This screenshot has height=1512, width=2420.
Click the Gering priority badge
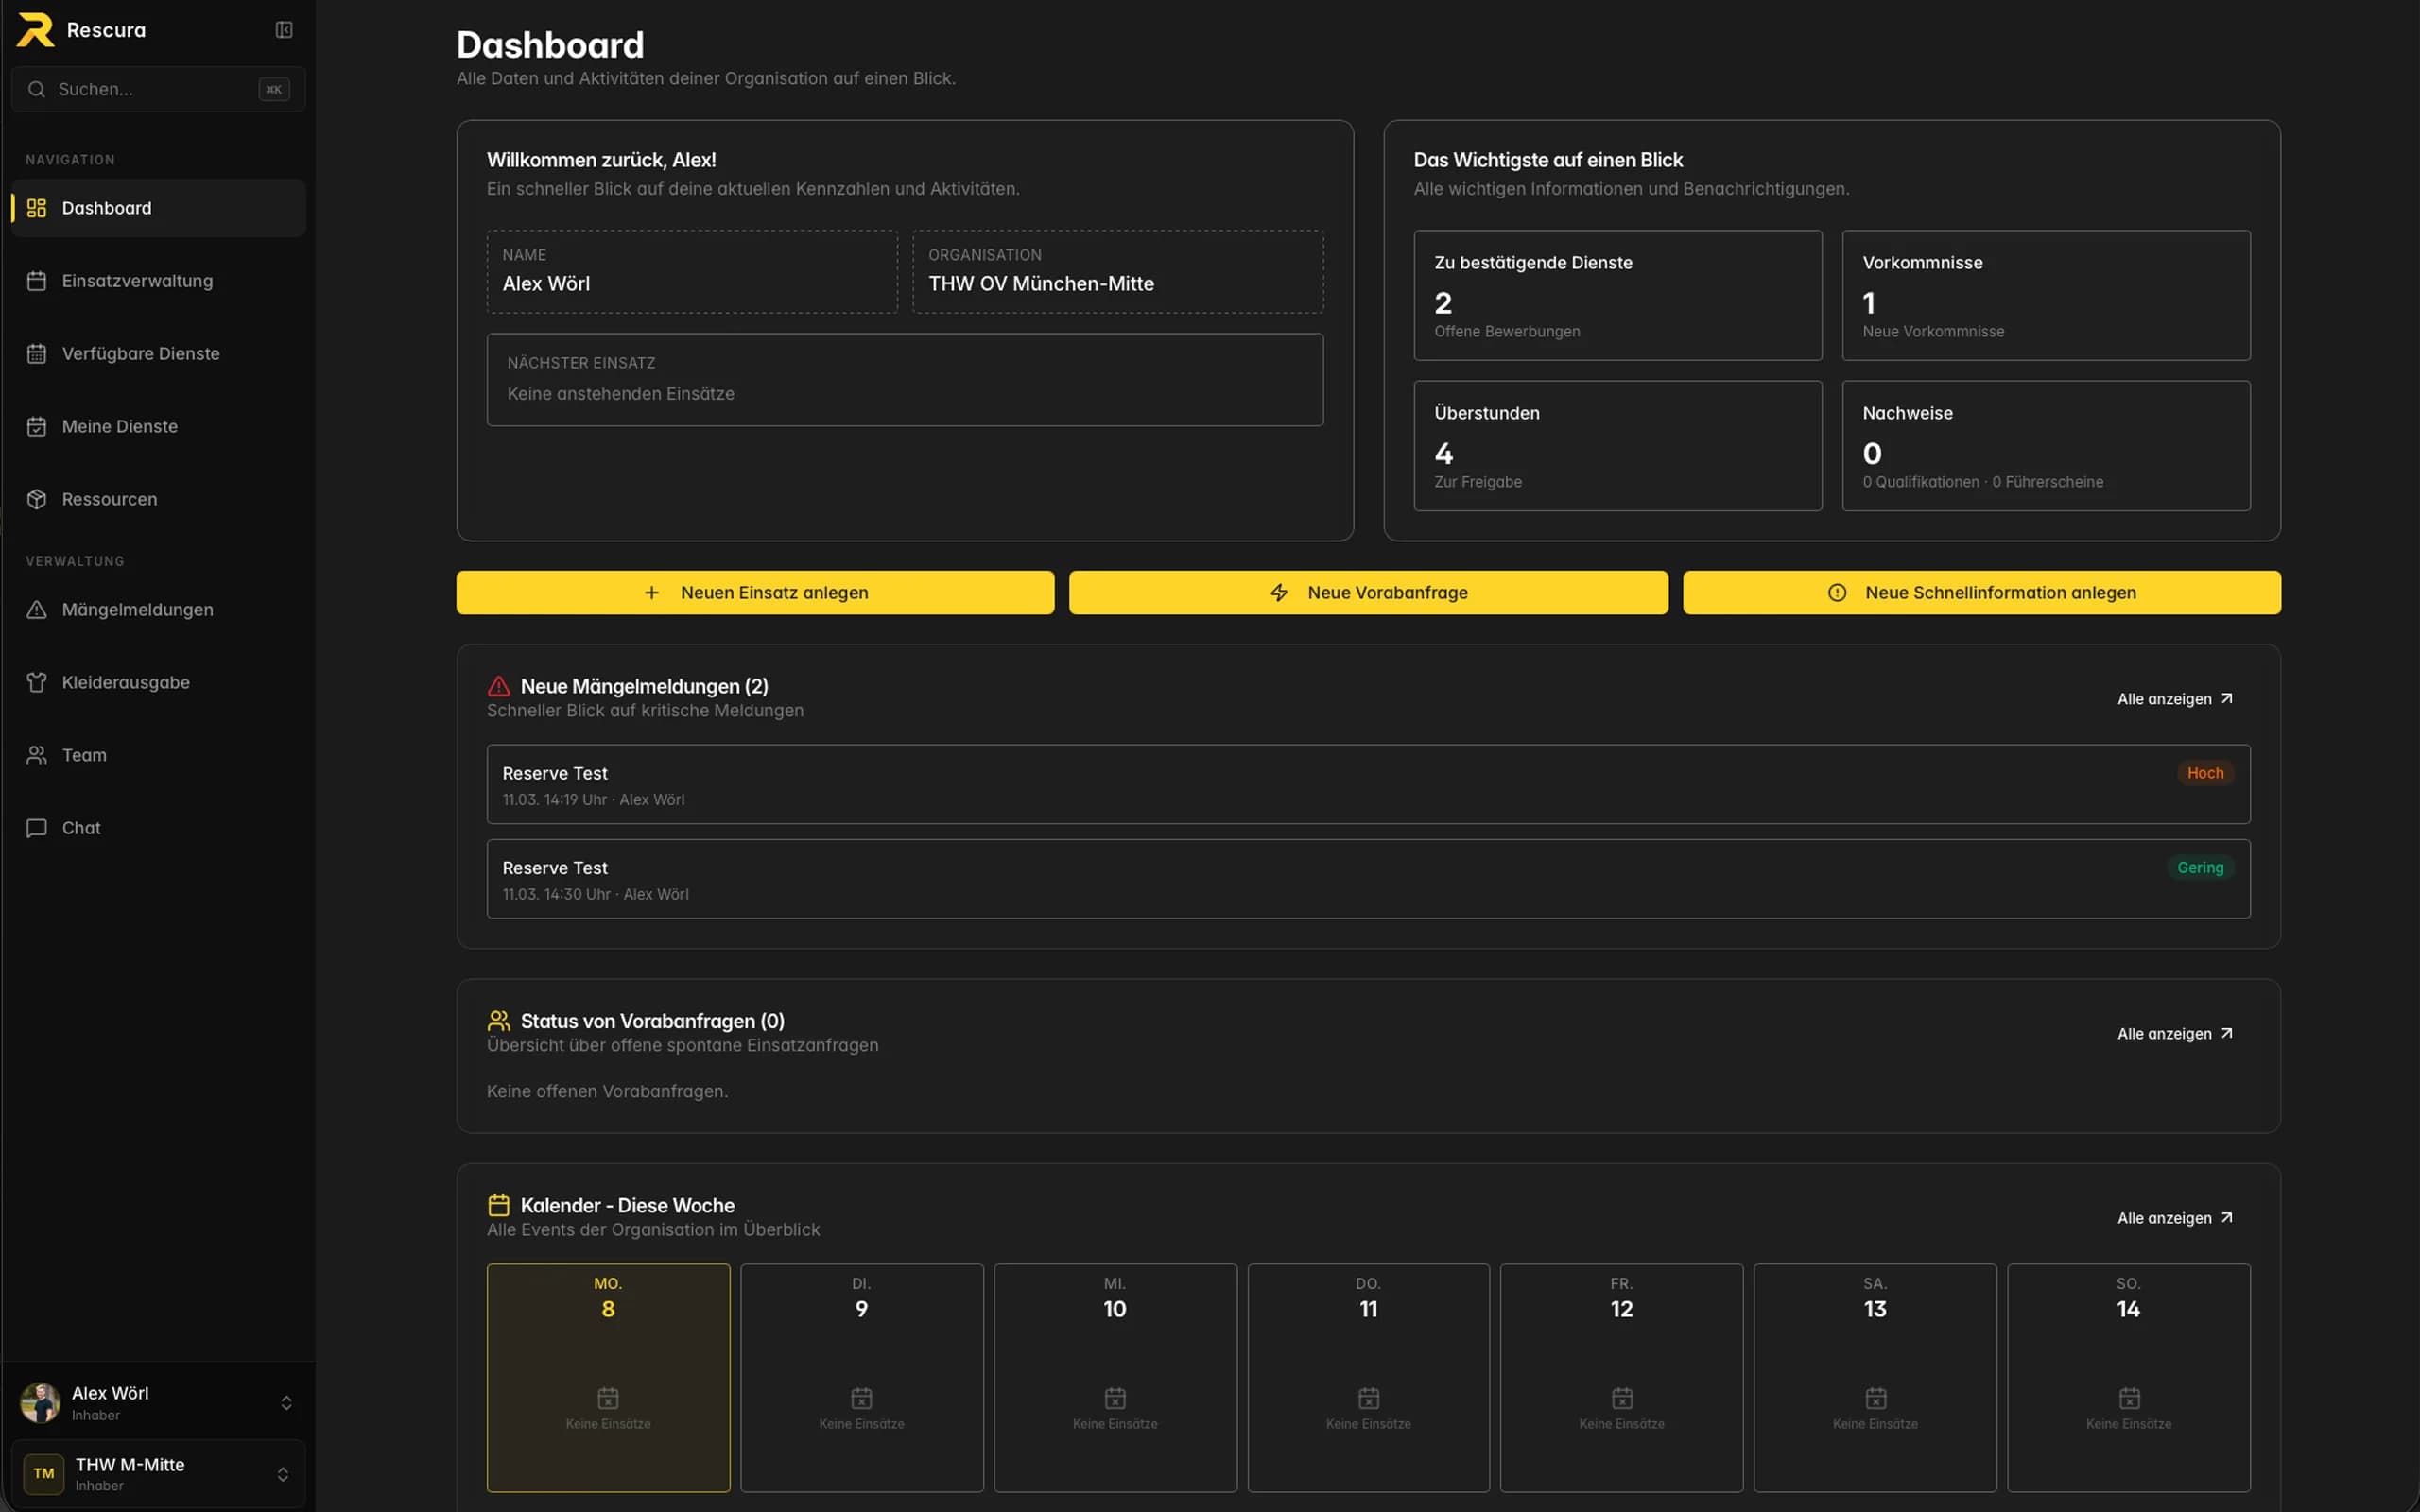pos(2200,868)
